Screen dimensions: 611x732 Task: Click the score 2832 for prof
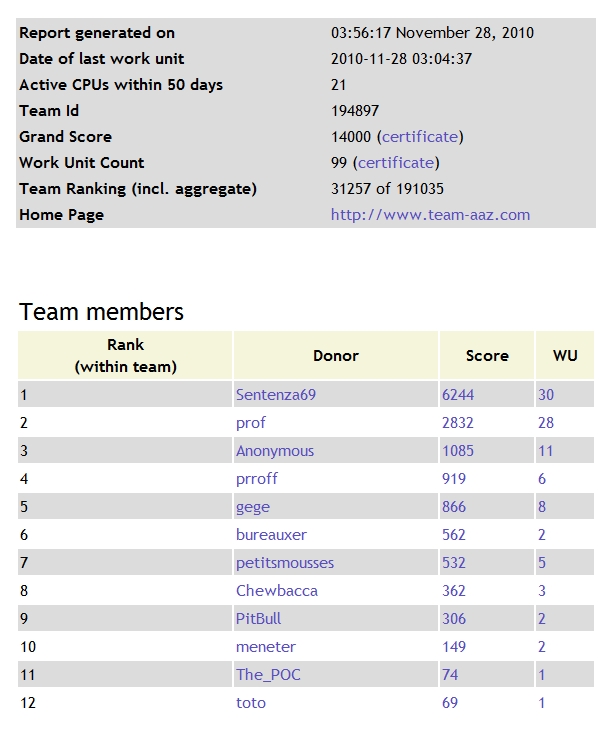click(458, 423)
